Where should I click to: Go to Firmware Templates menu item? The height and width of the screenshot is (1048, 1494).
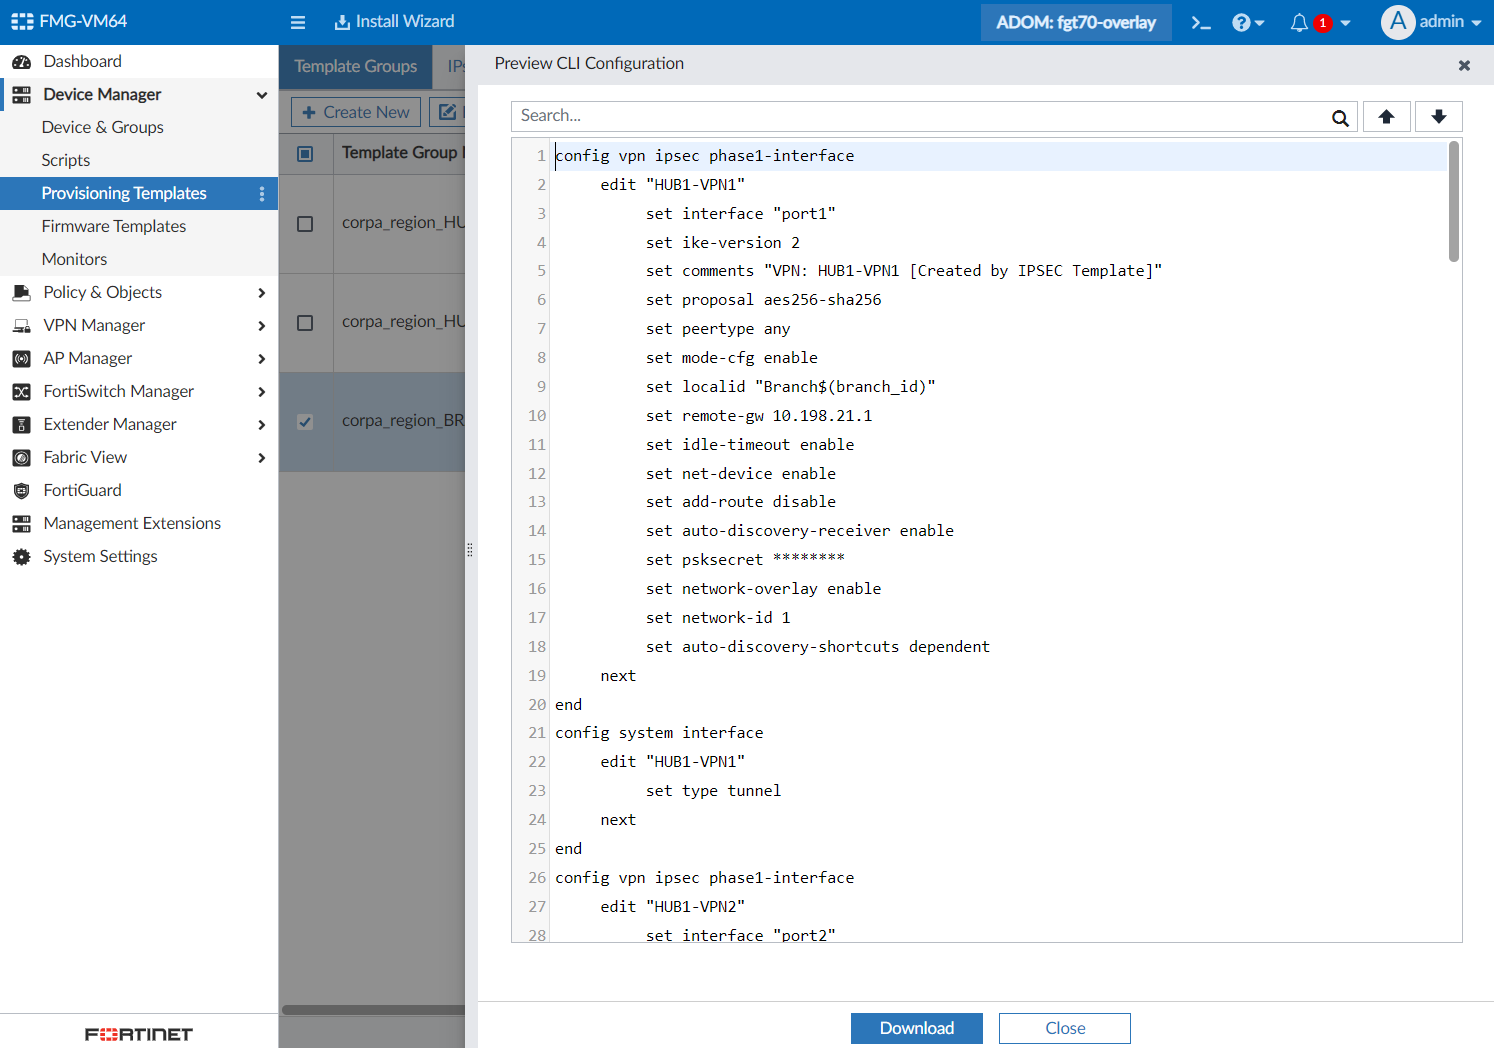pyautogui.click(x=114, y=226)
